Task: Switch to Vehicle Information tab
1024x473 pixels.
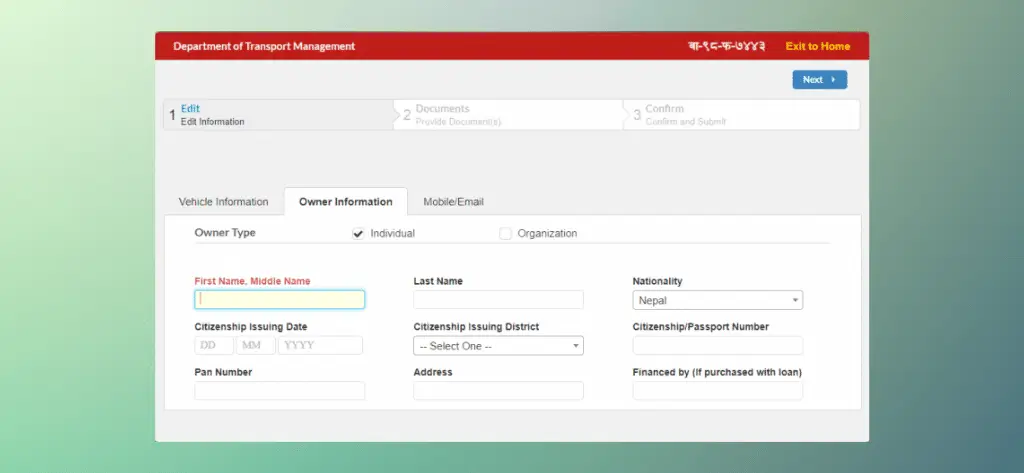Action: pos(223,202)
